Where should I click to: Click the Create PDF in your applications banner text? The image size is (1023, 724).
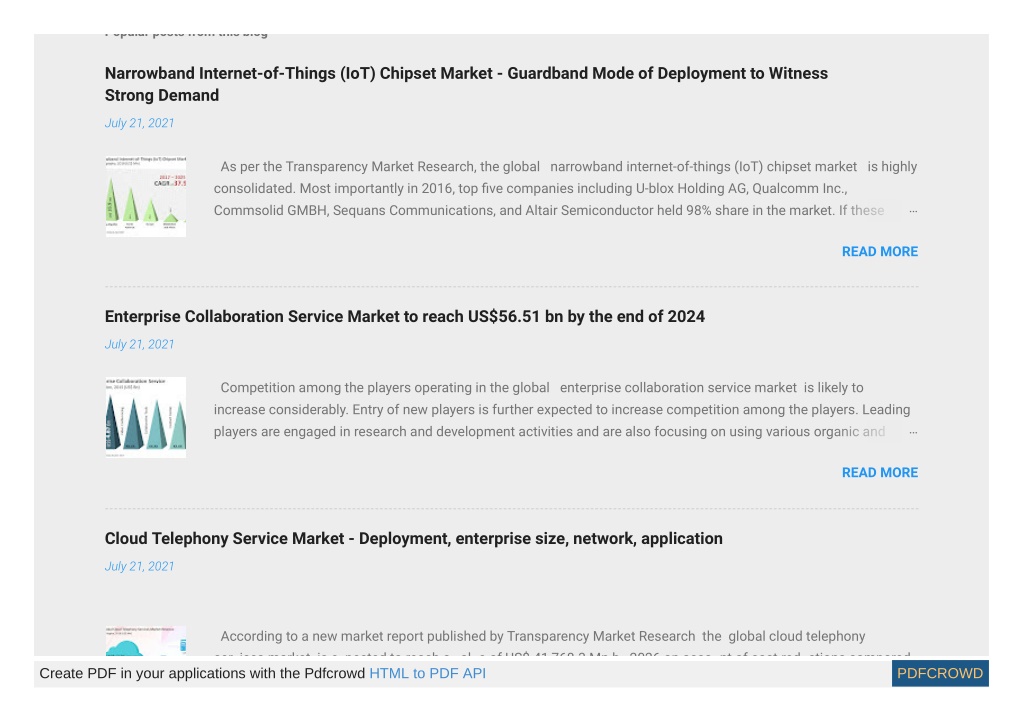tap(202, 673)
